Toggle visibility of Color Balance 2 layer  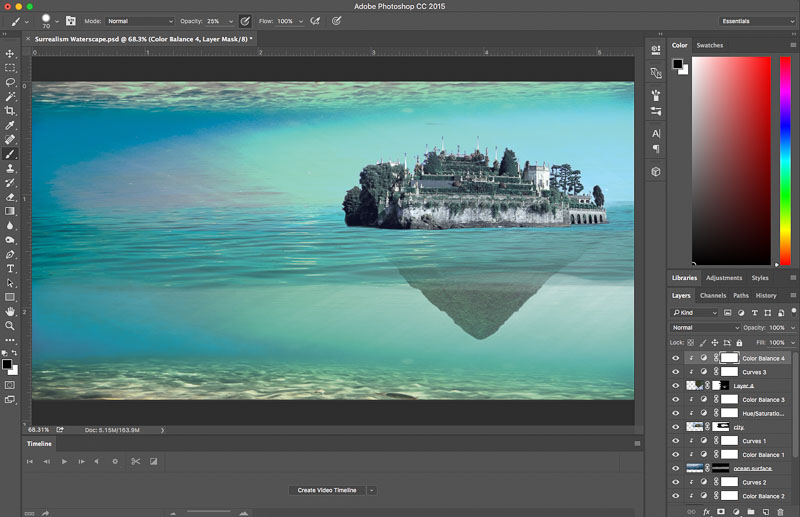[x=676, y=496]
